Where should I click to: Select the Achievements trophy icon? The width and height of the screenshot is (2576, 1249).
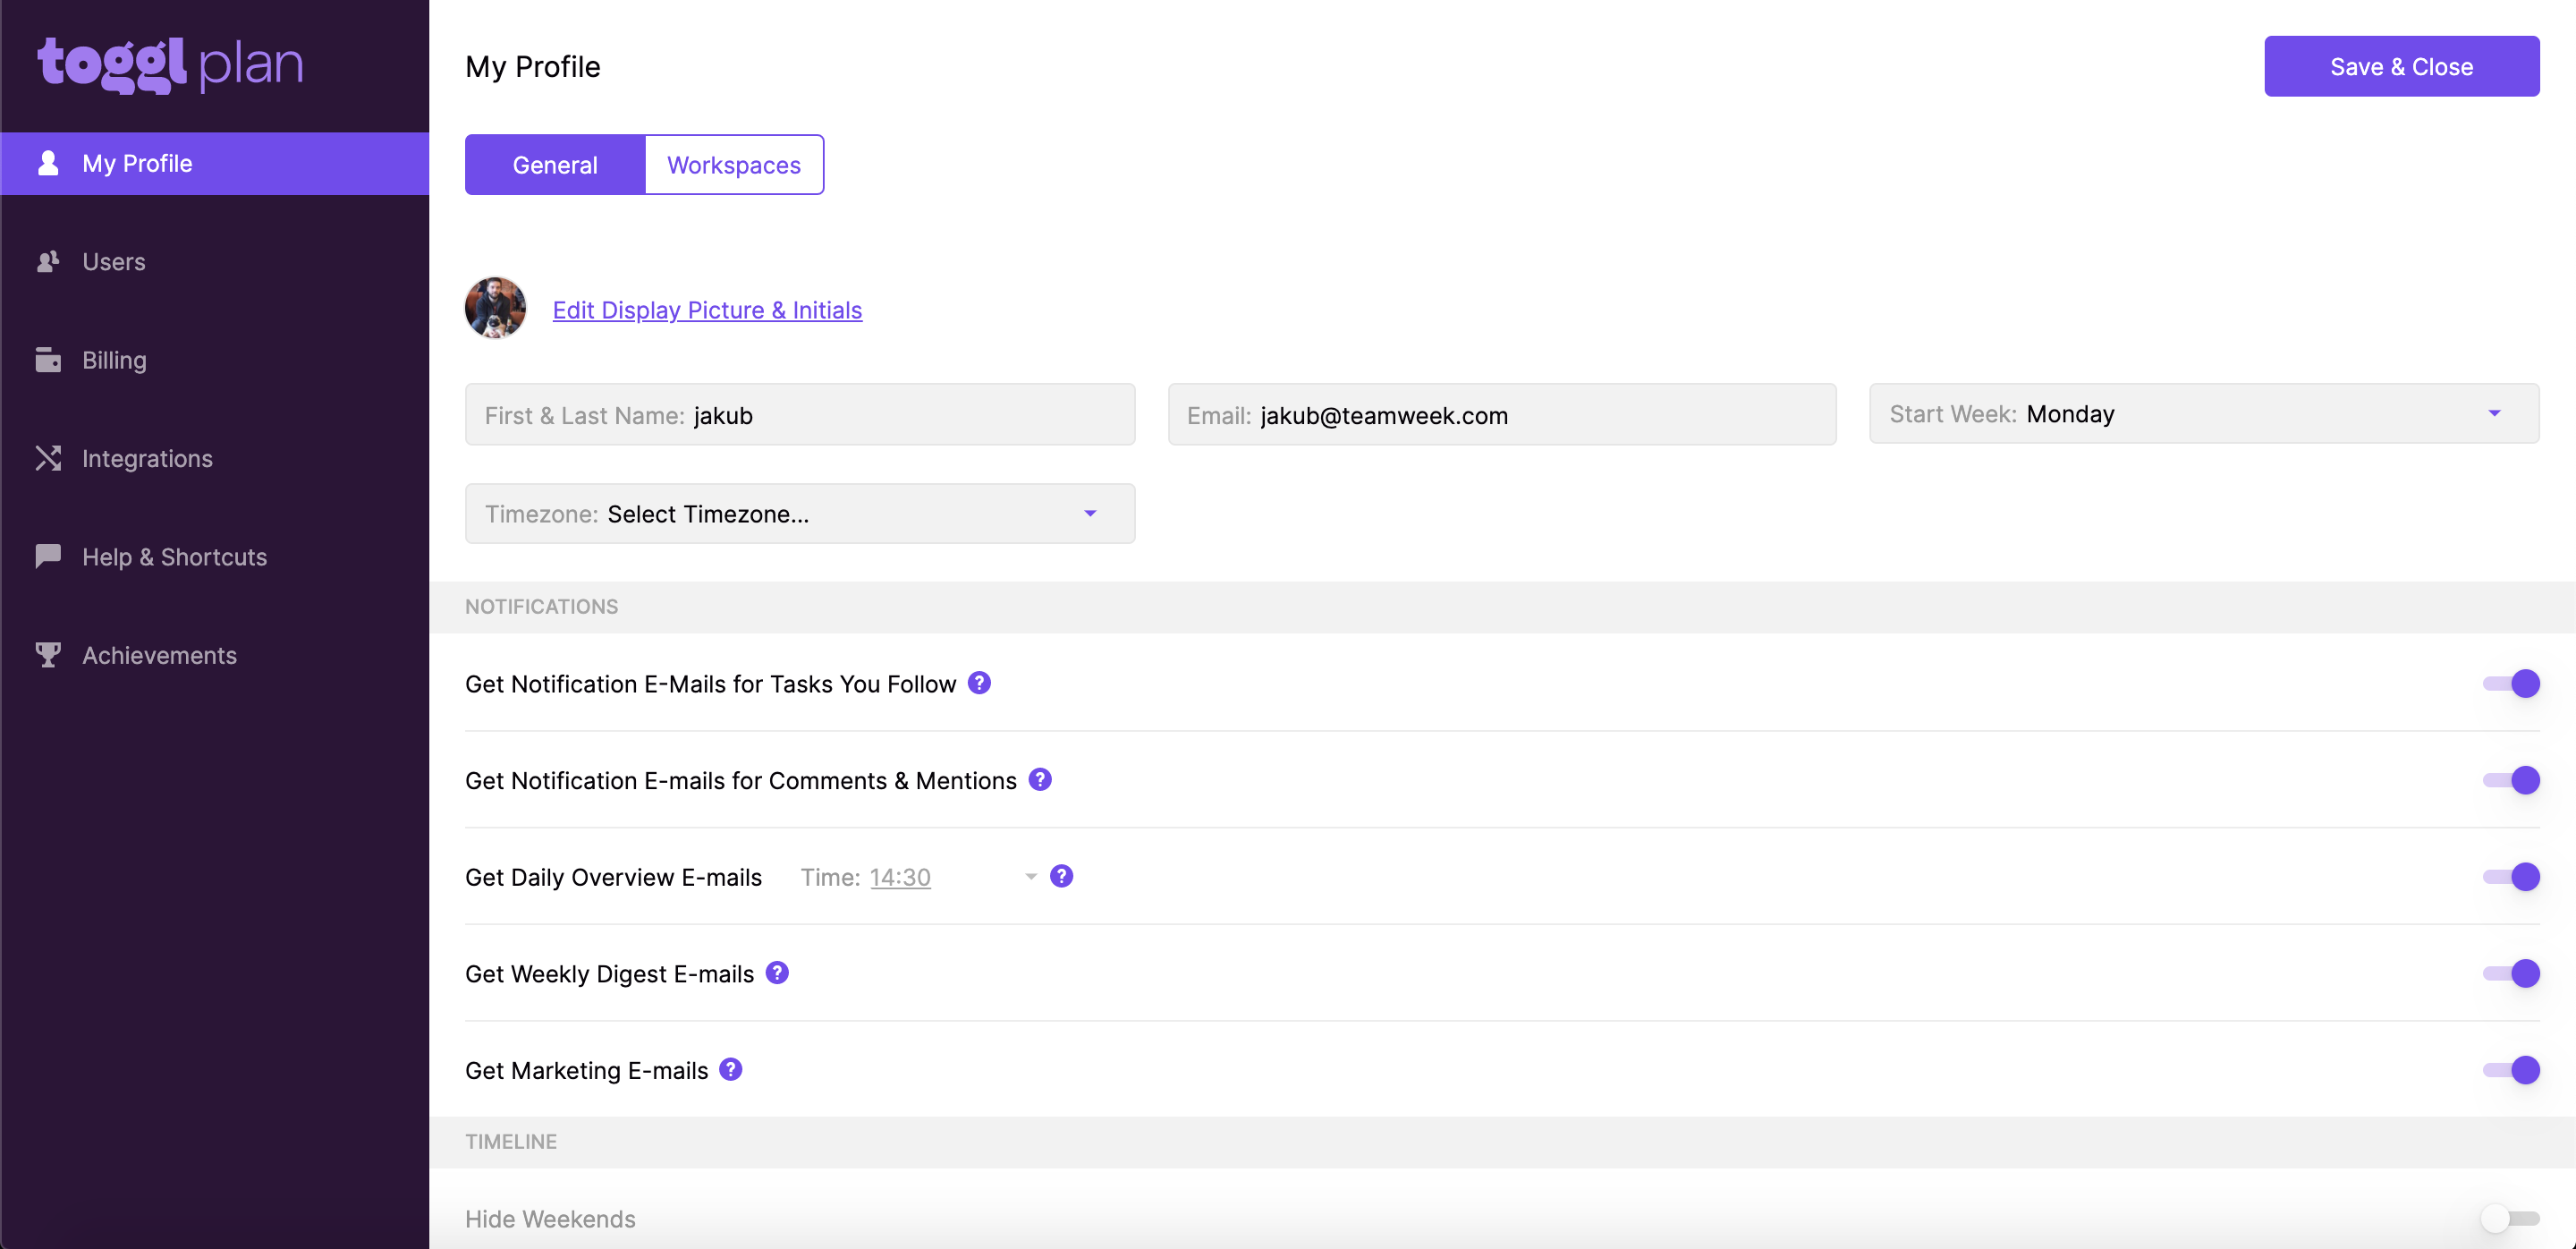[49, 654]
